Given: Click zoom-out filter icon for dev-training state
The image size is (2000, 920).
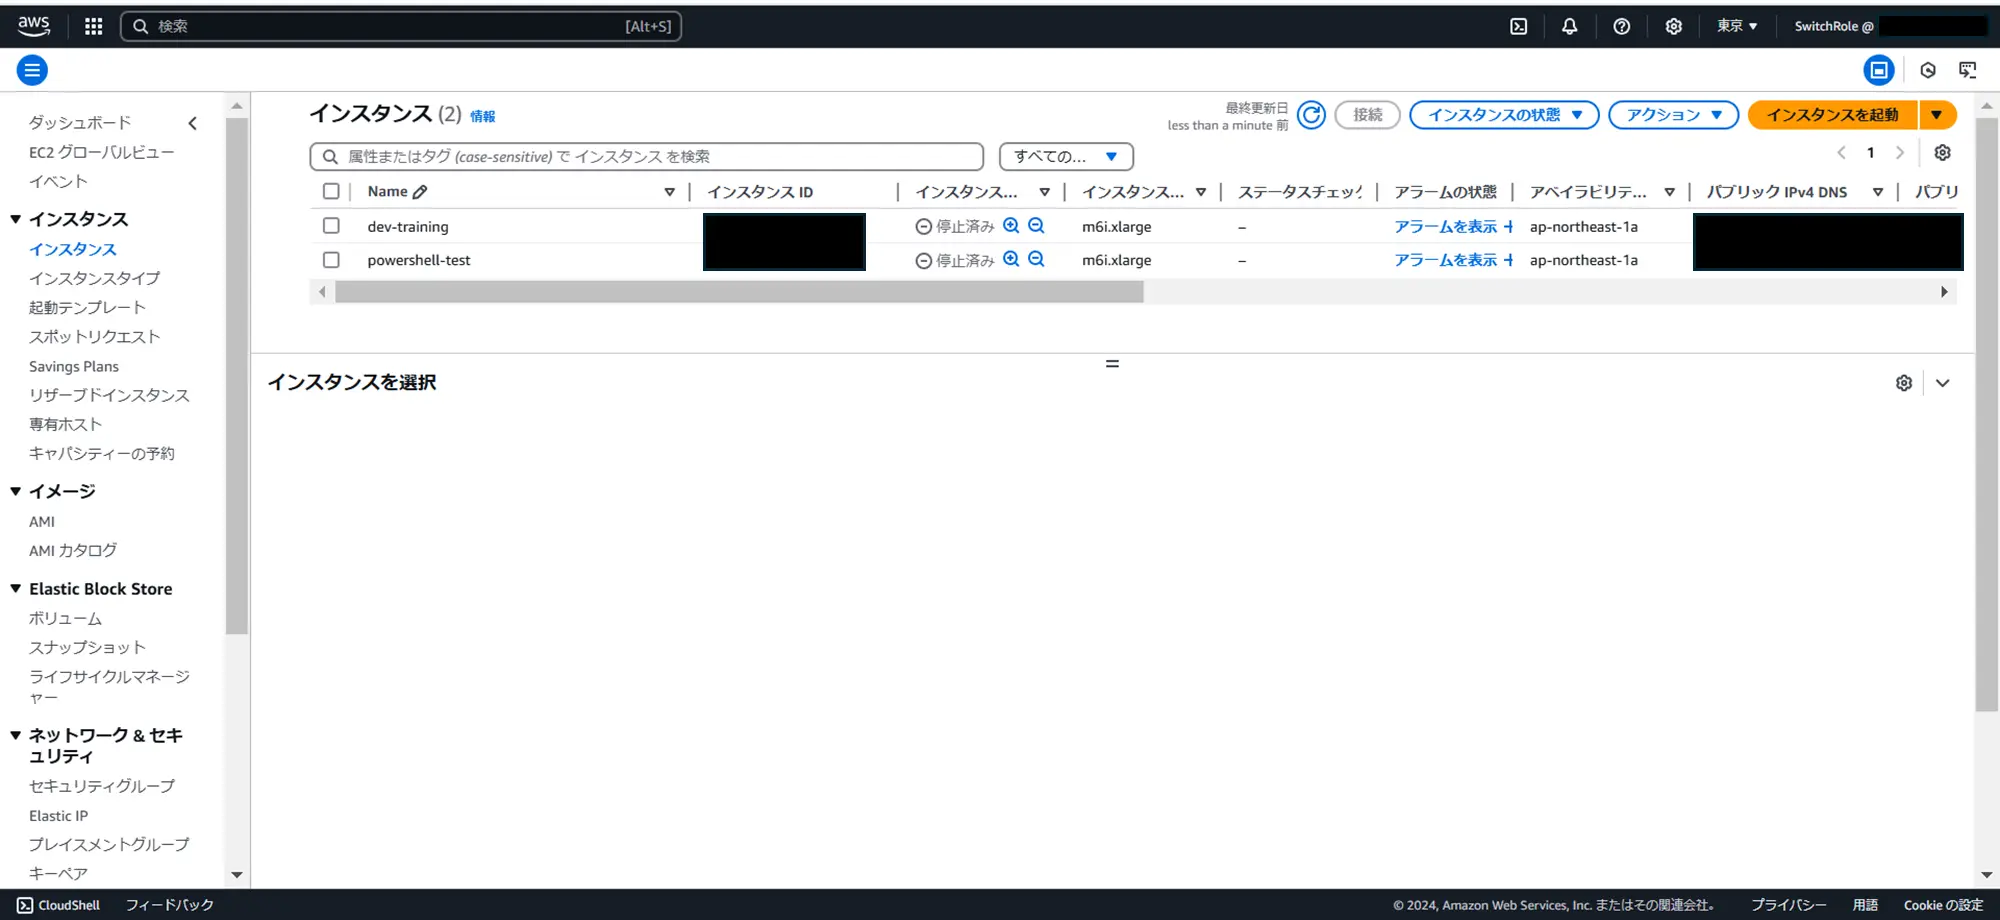Looking at the screenshot, I should click(1036, 226).
